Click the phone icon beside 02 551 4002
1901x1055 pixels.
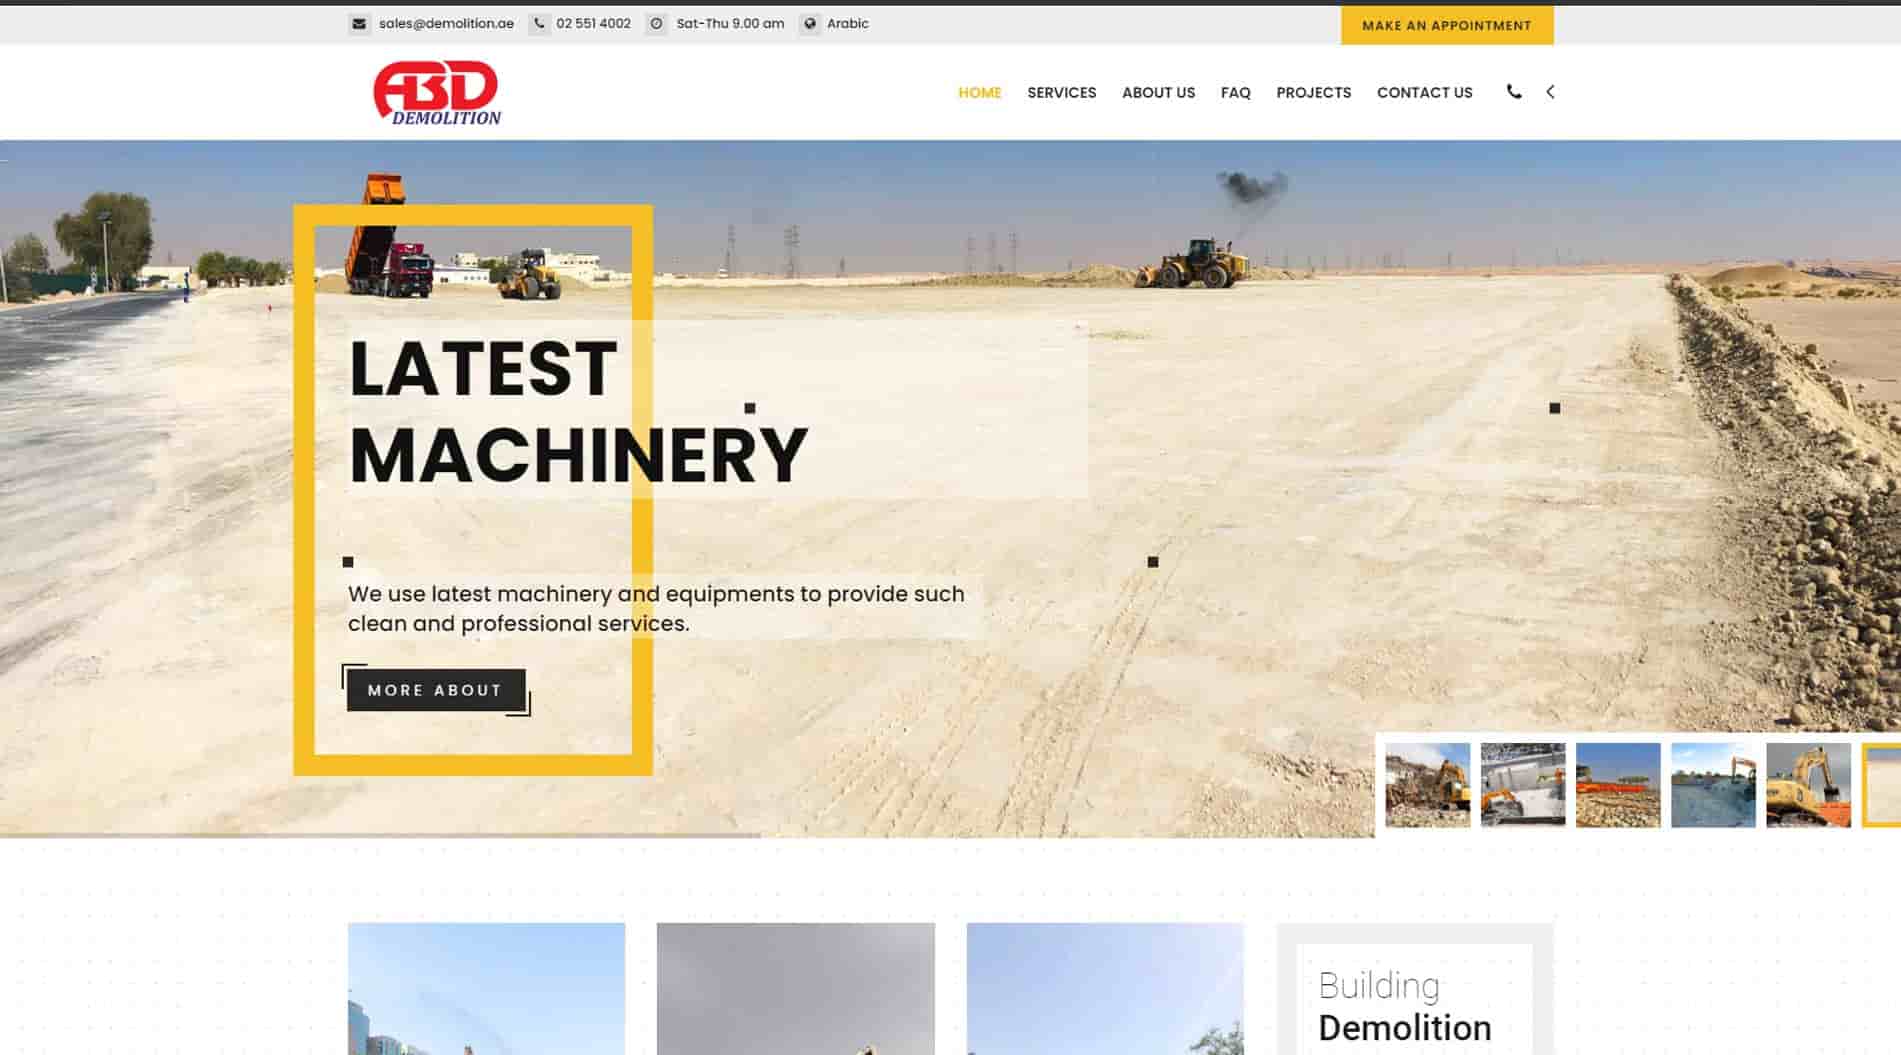pyautogui.click(x=540, y=24)
